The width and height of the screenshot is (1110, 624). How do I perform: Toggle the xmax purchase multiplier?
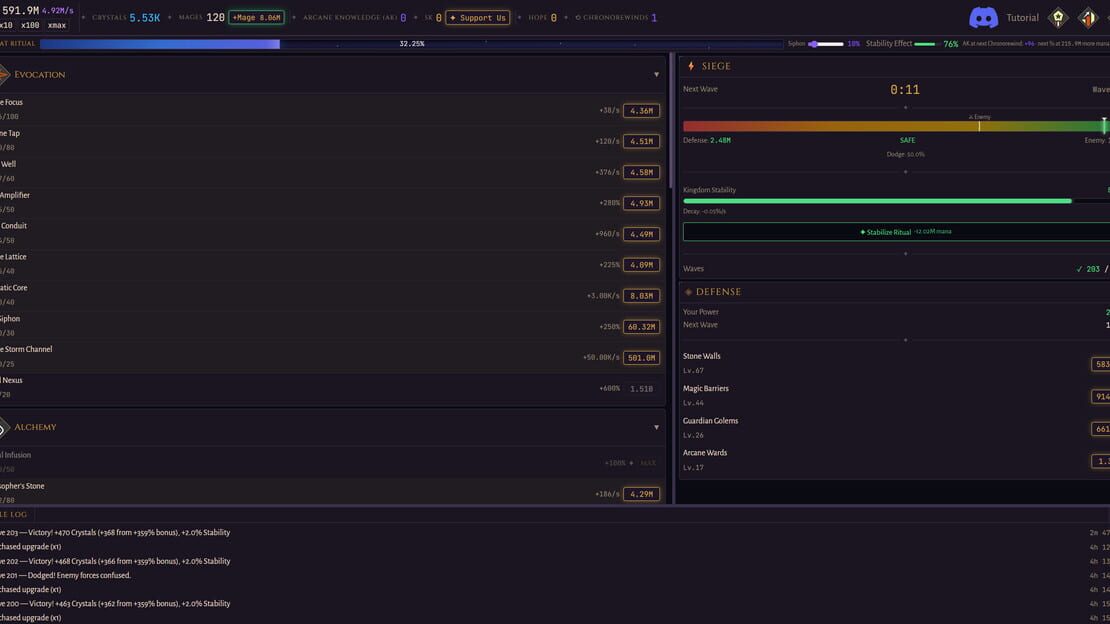[x=57, y=25]
